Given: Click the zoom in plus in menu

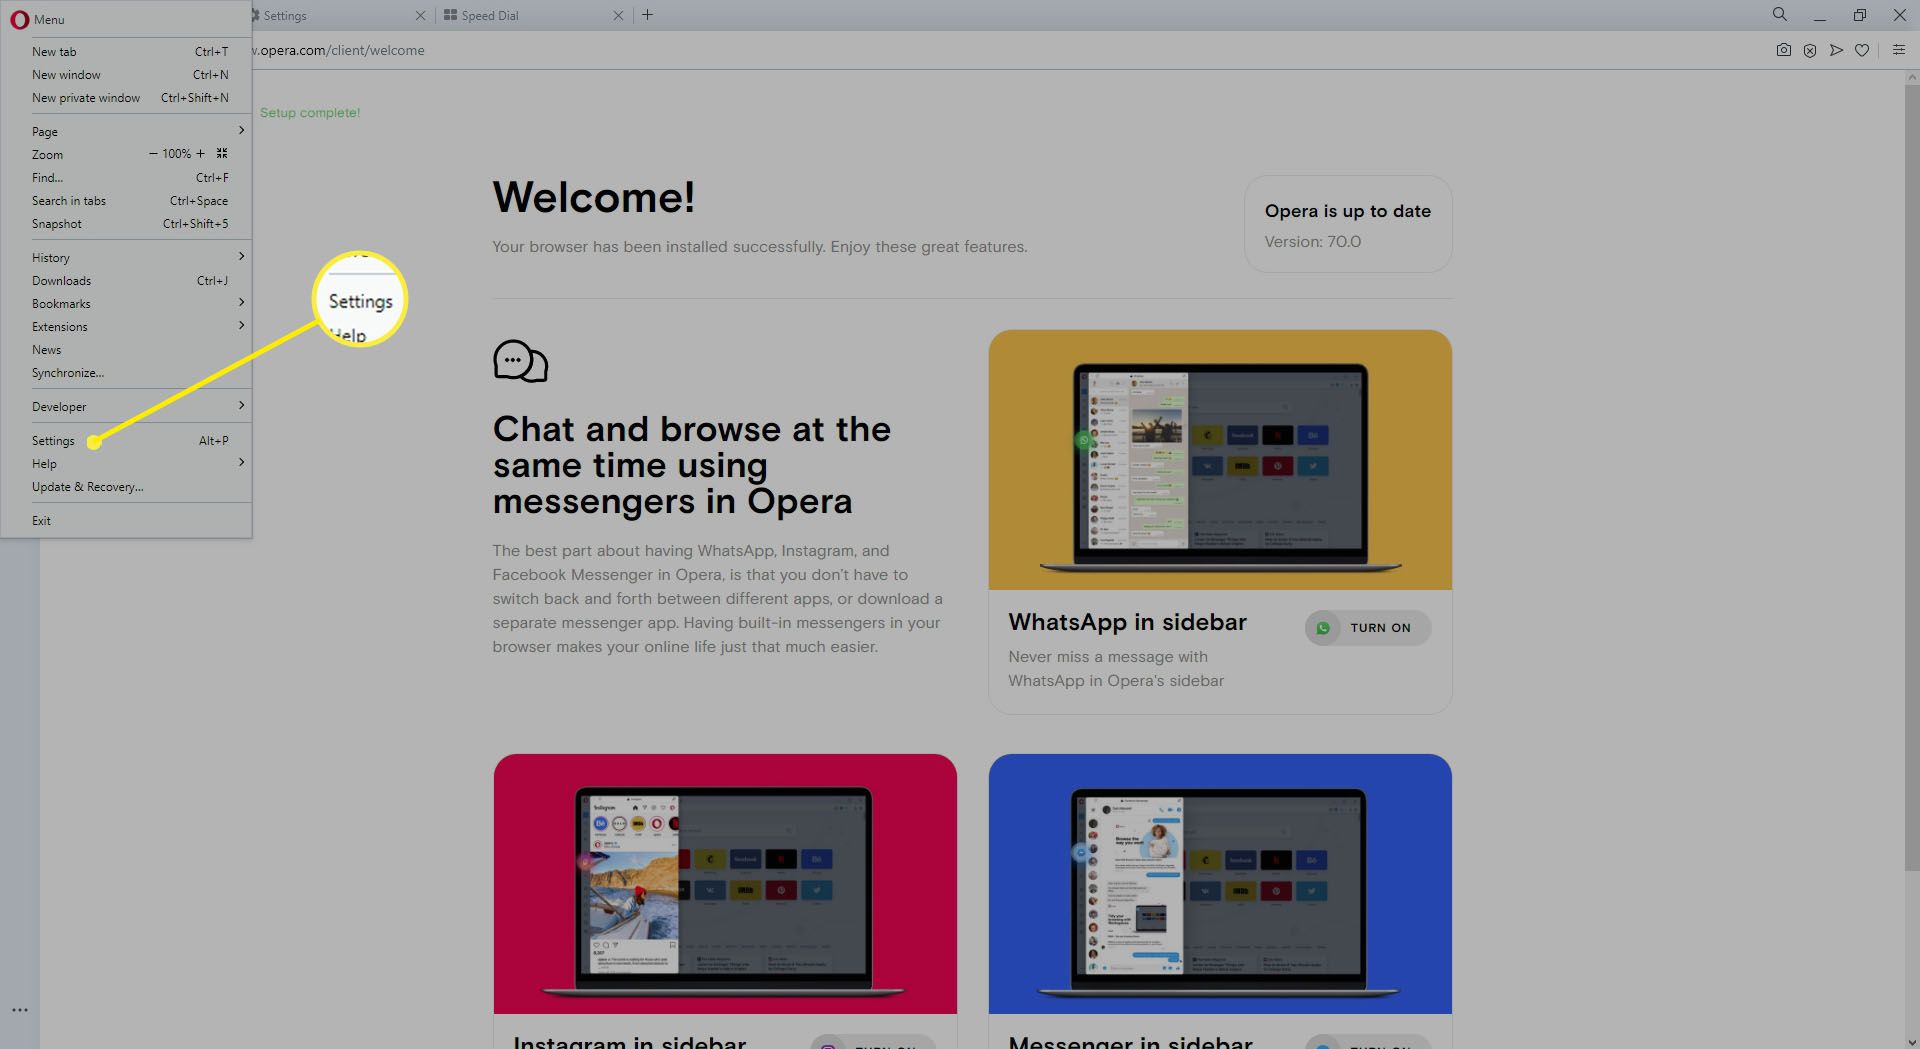Looking at the screenshot, I should (x=200, y=154).
